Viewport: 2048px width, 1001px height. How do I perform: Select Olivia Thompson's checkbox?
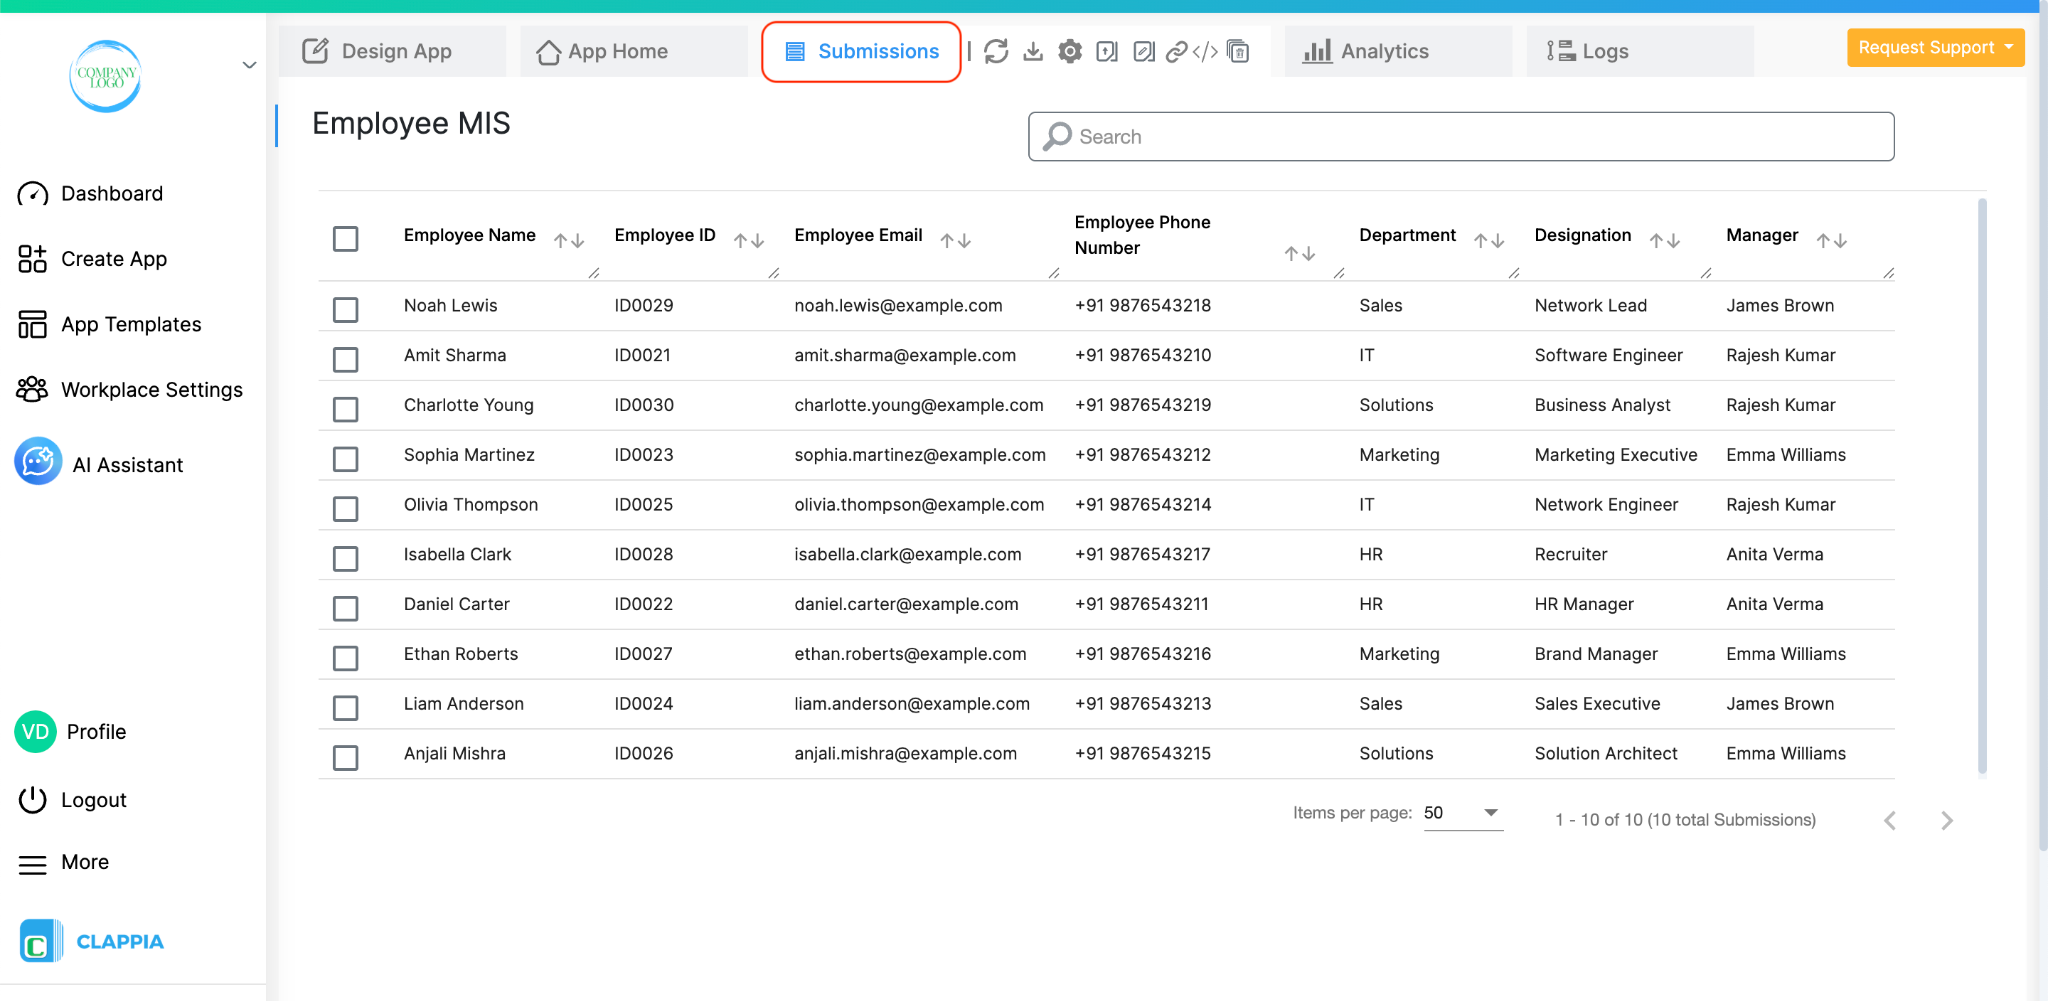click(346, 509)
